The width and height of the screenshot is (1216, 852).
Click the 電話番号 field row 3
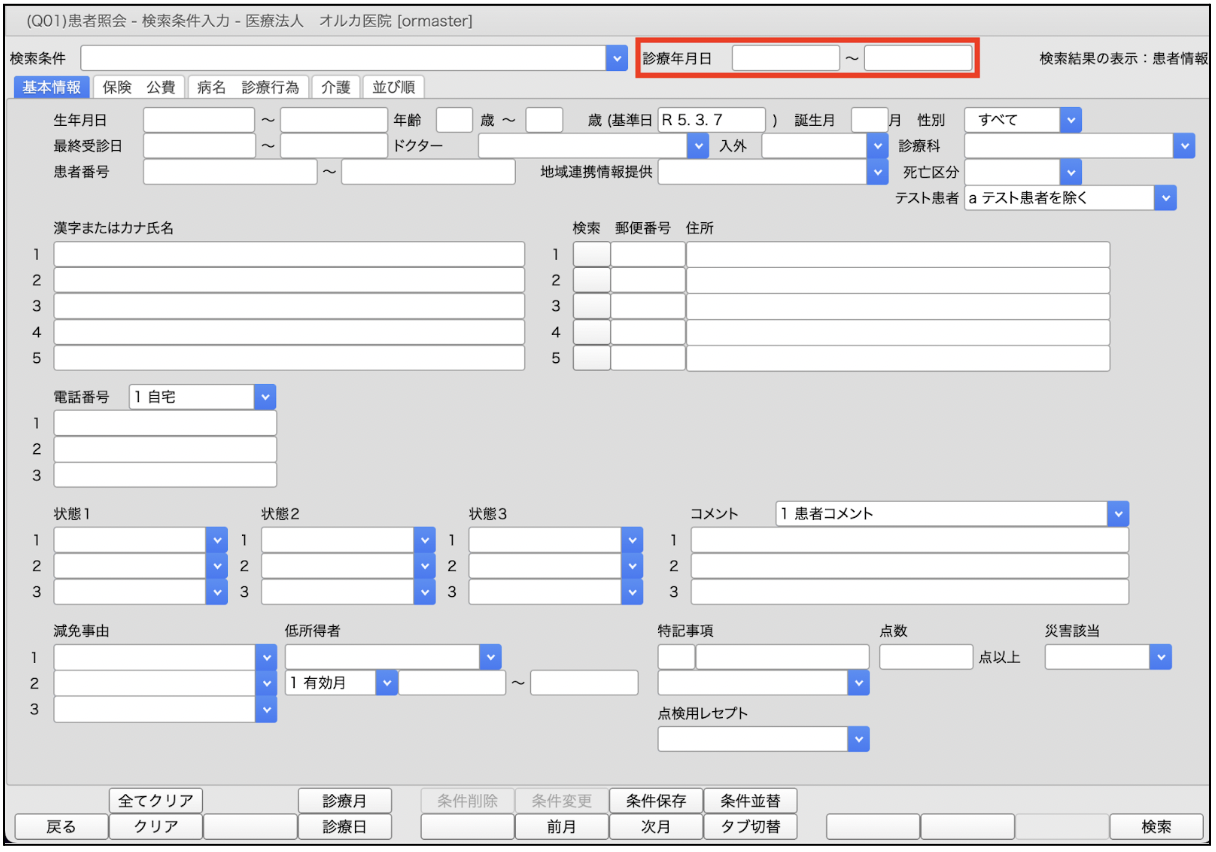[x=165, y=475]
